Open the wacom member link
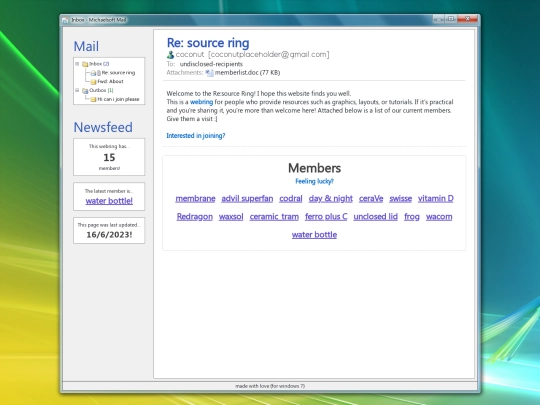 439,217
